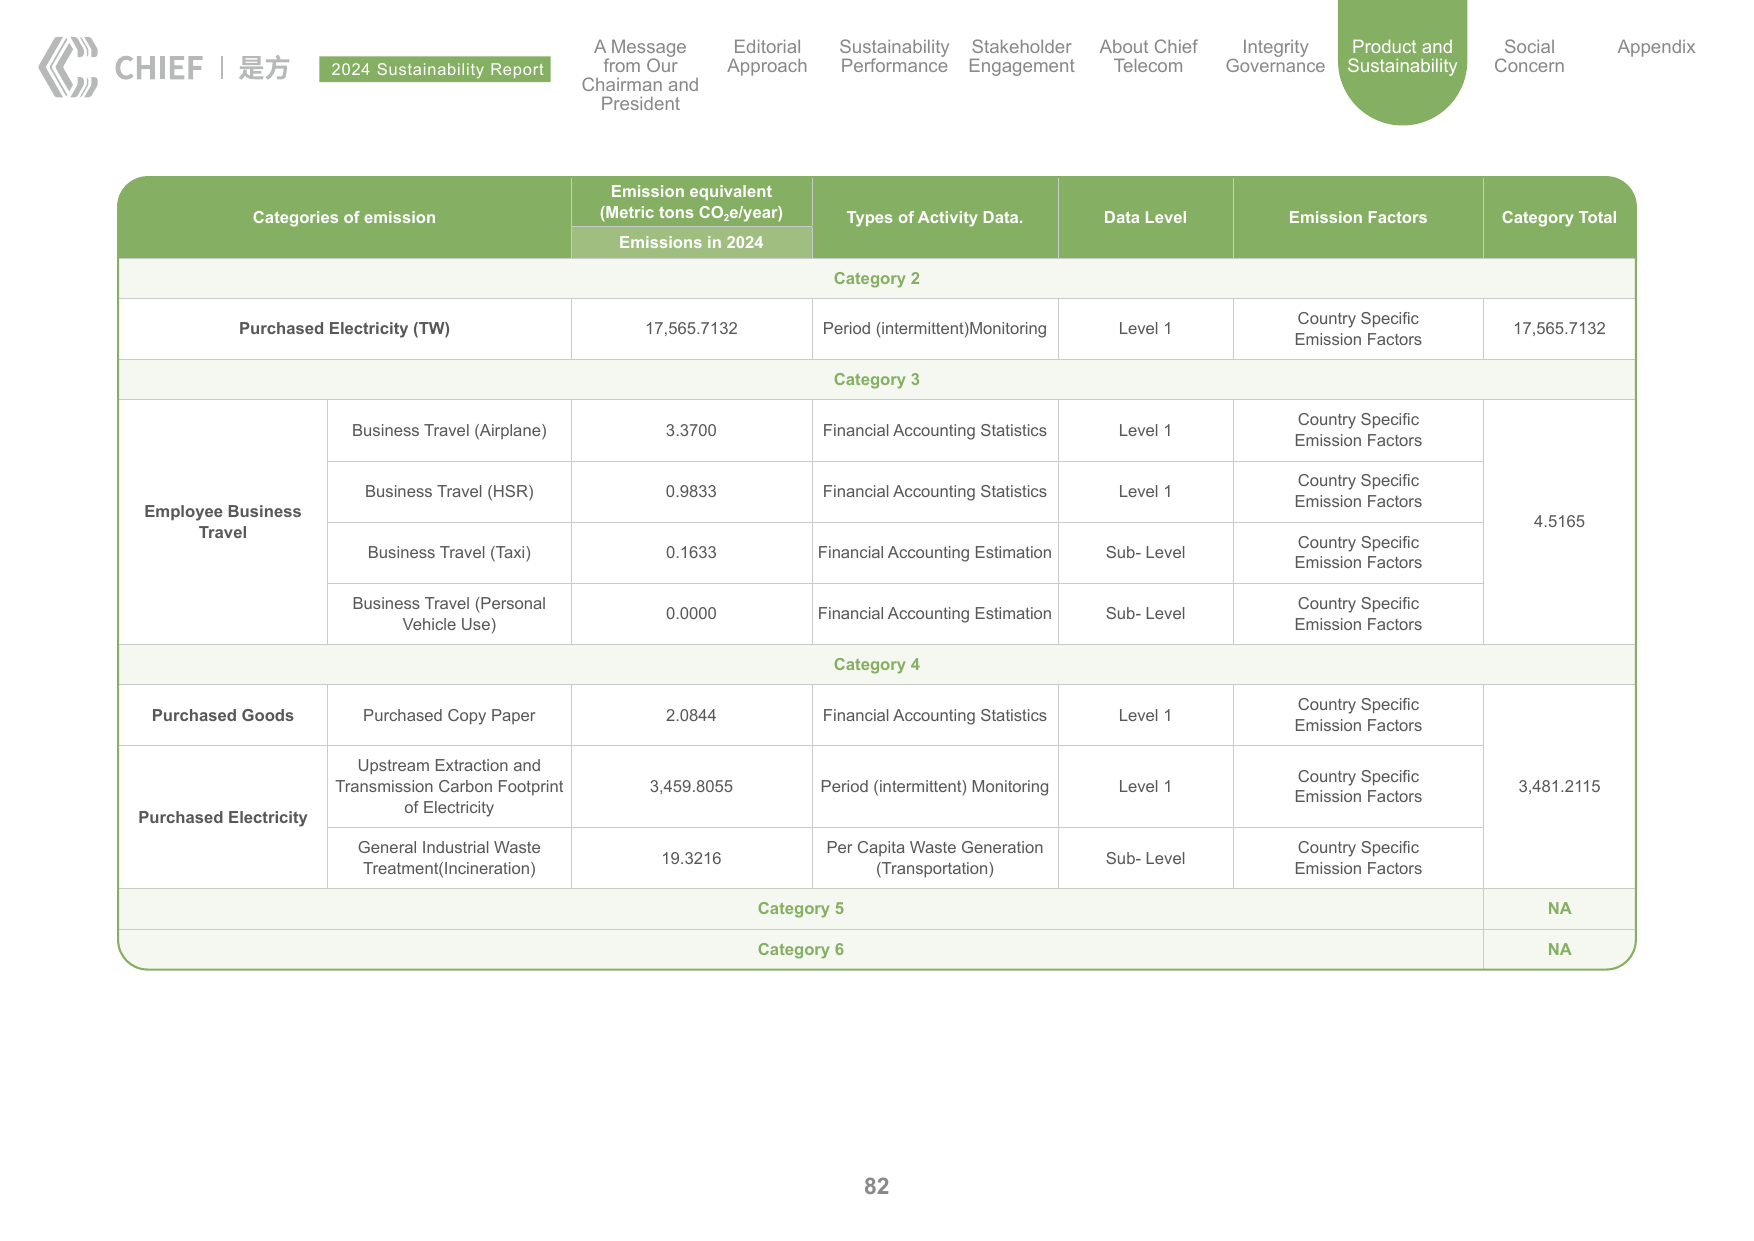Click Upstream Extraction and Transmission Carbon Footprint cell
The width and height of the screenshot is (1754, 1241).
449,787
